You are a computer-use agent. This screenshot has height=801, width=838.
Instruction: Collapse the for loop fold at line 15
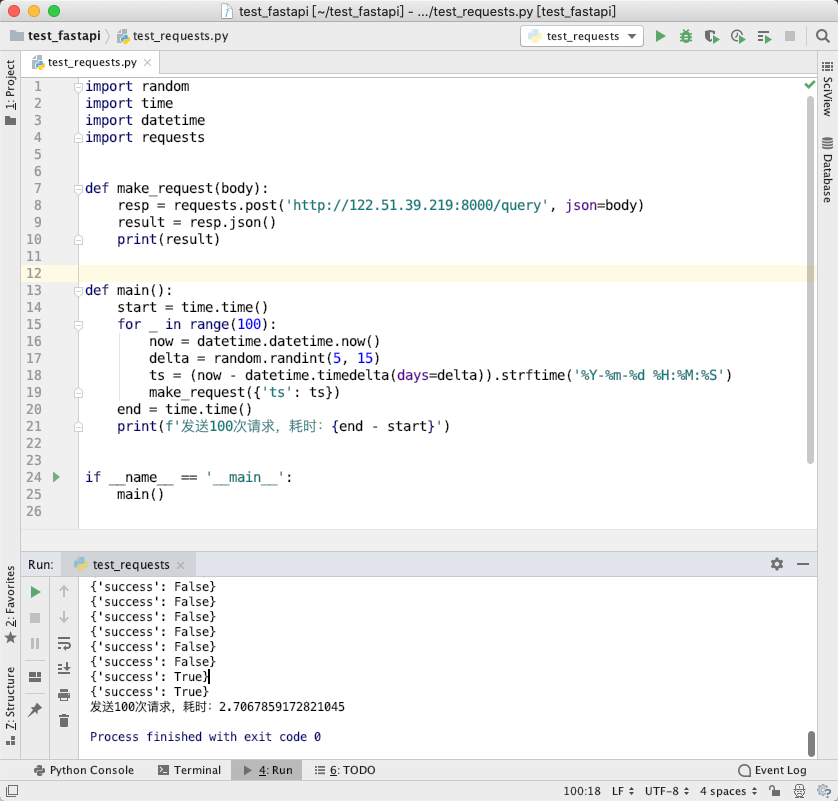78,325
